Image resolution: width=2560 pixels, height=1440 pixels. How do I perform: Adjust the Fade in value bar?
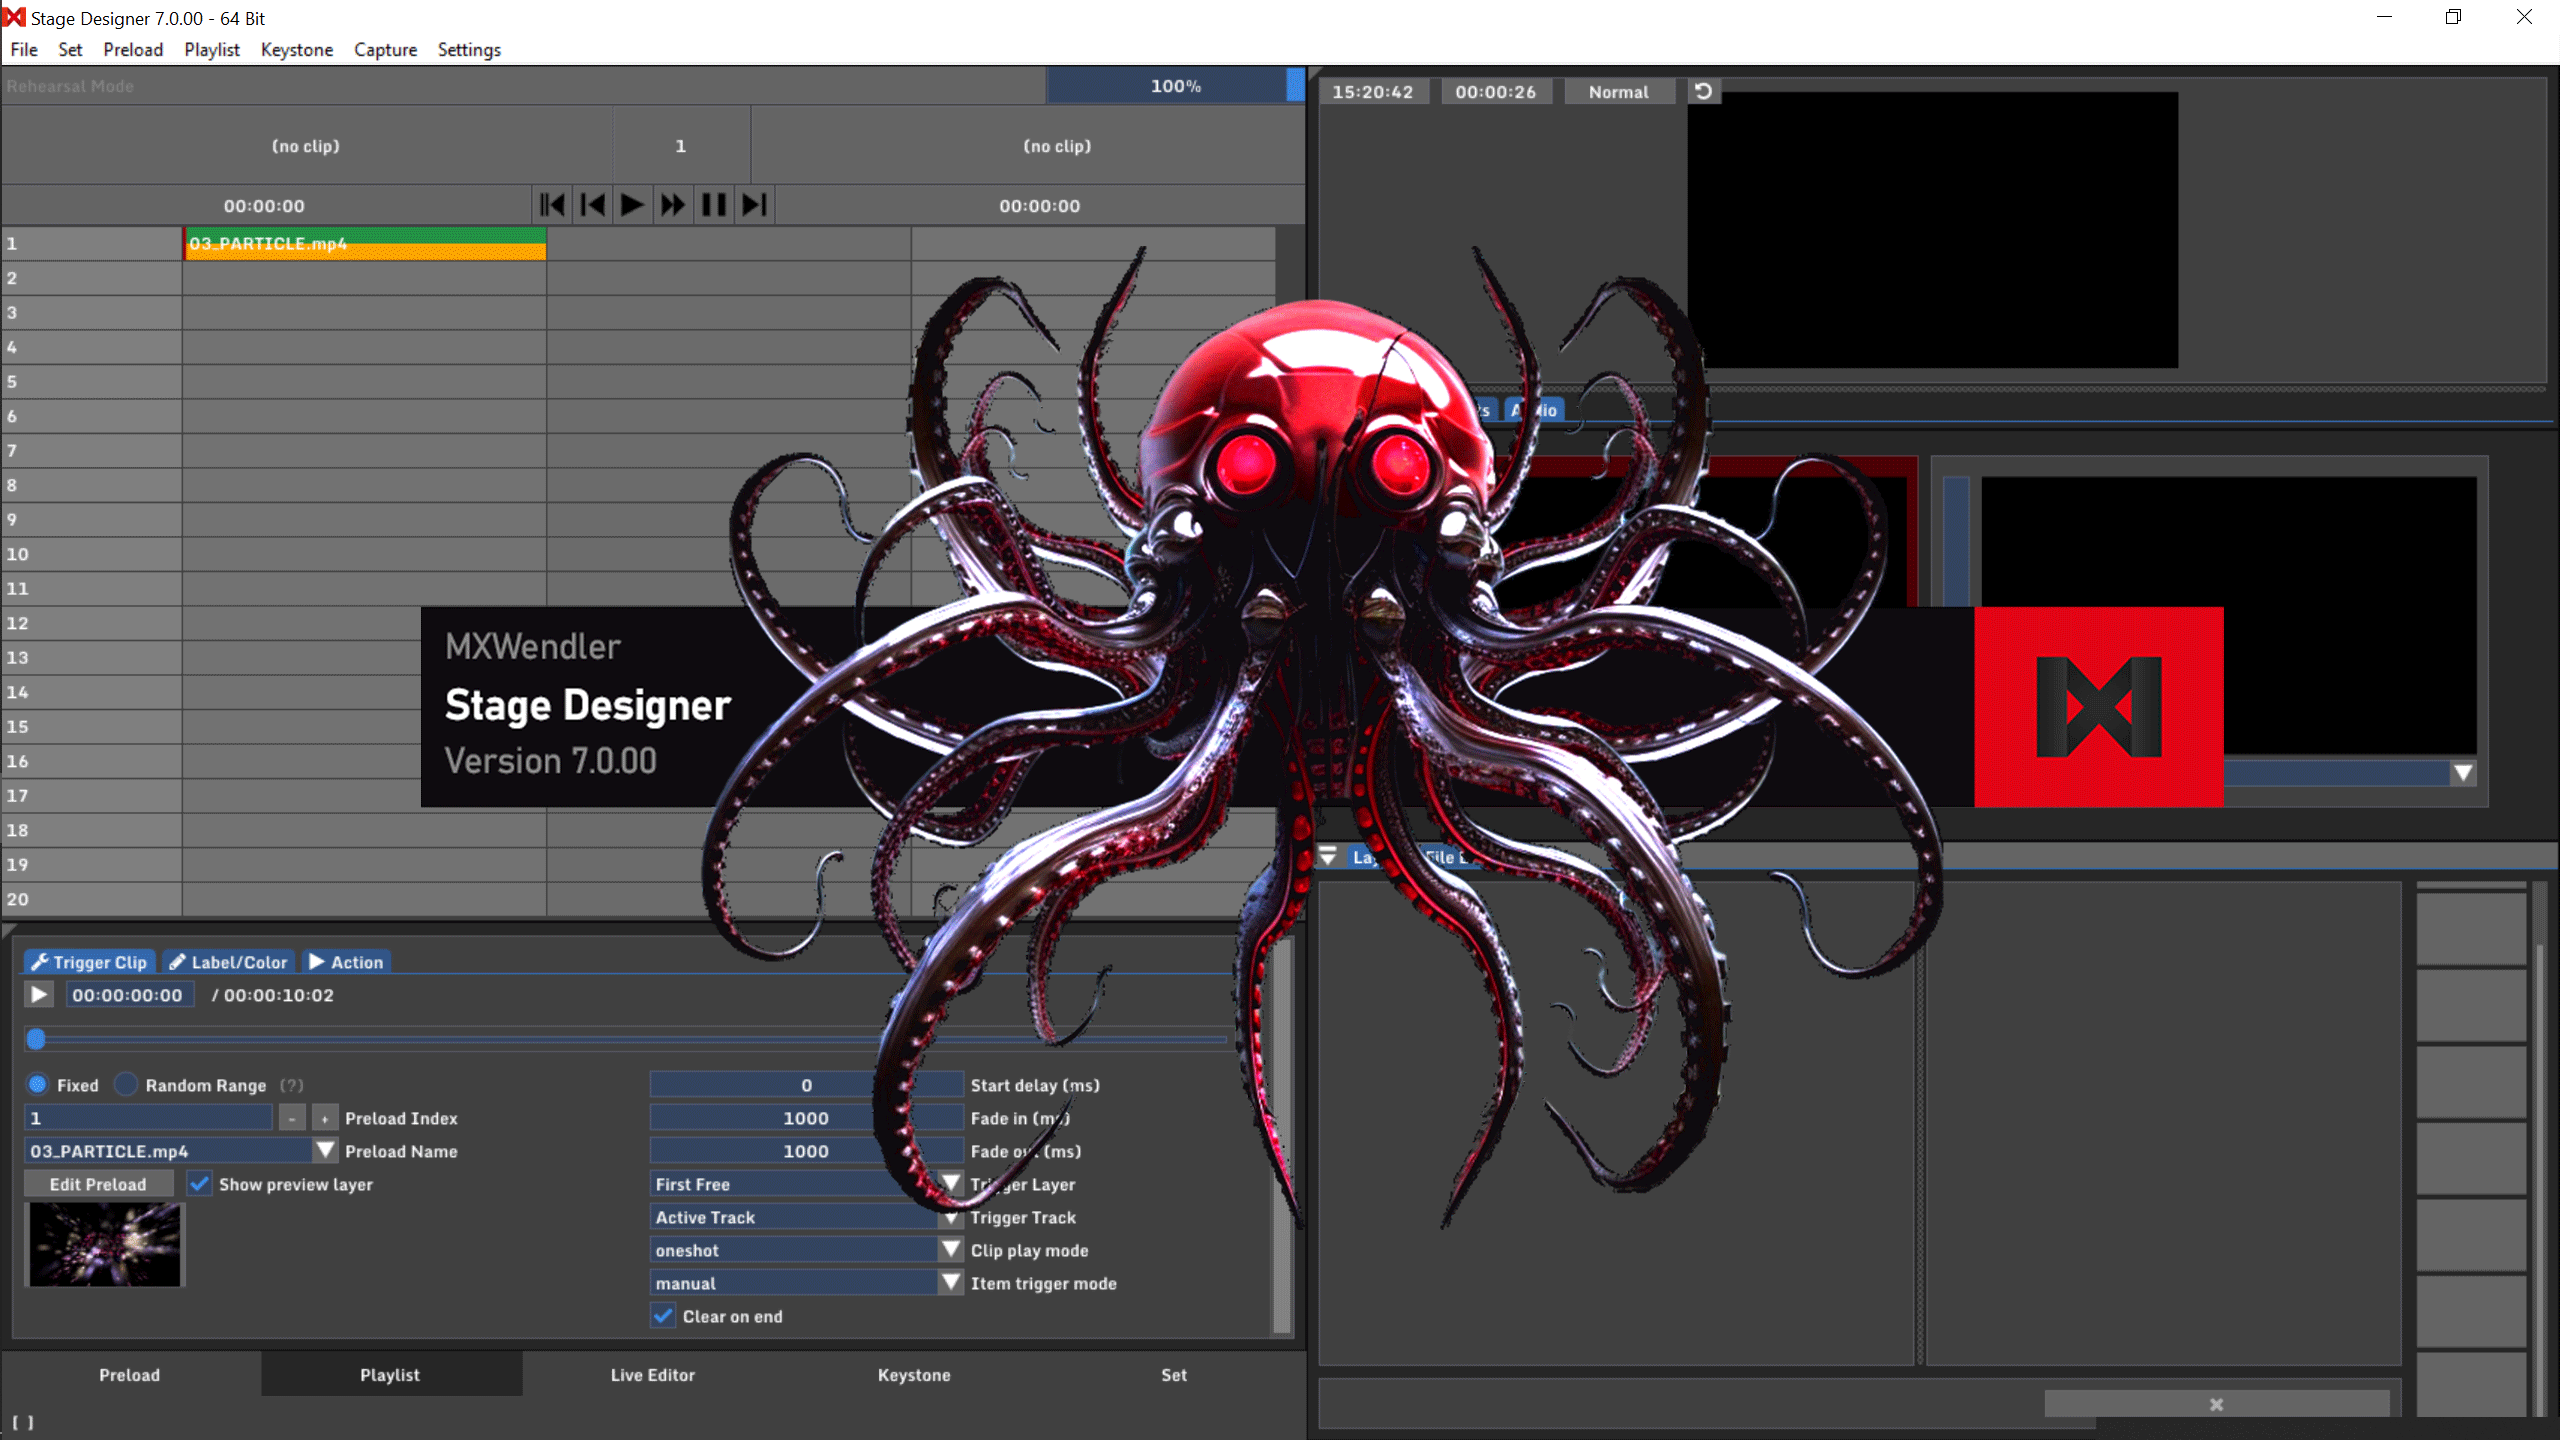(x=806, y=1118)
